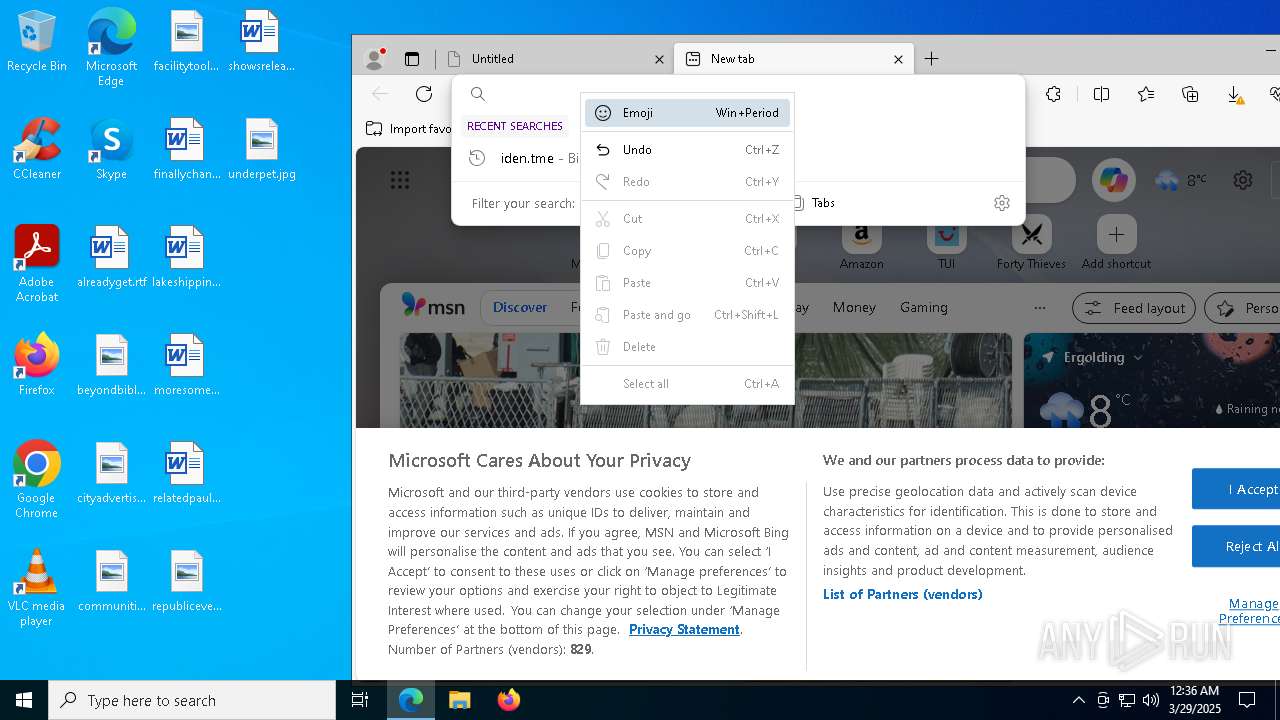
Task: Open the MSN app launcher grid
Action: (x=400, y=180)
